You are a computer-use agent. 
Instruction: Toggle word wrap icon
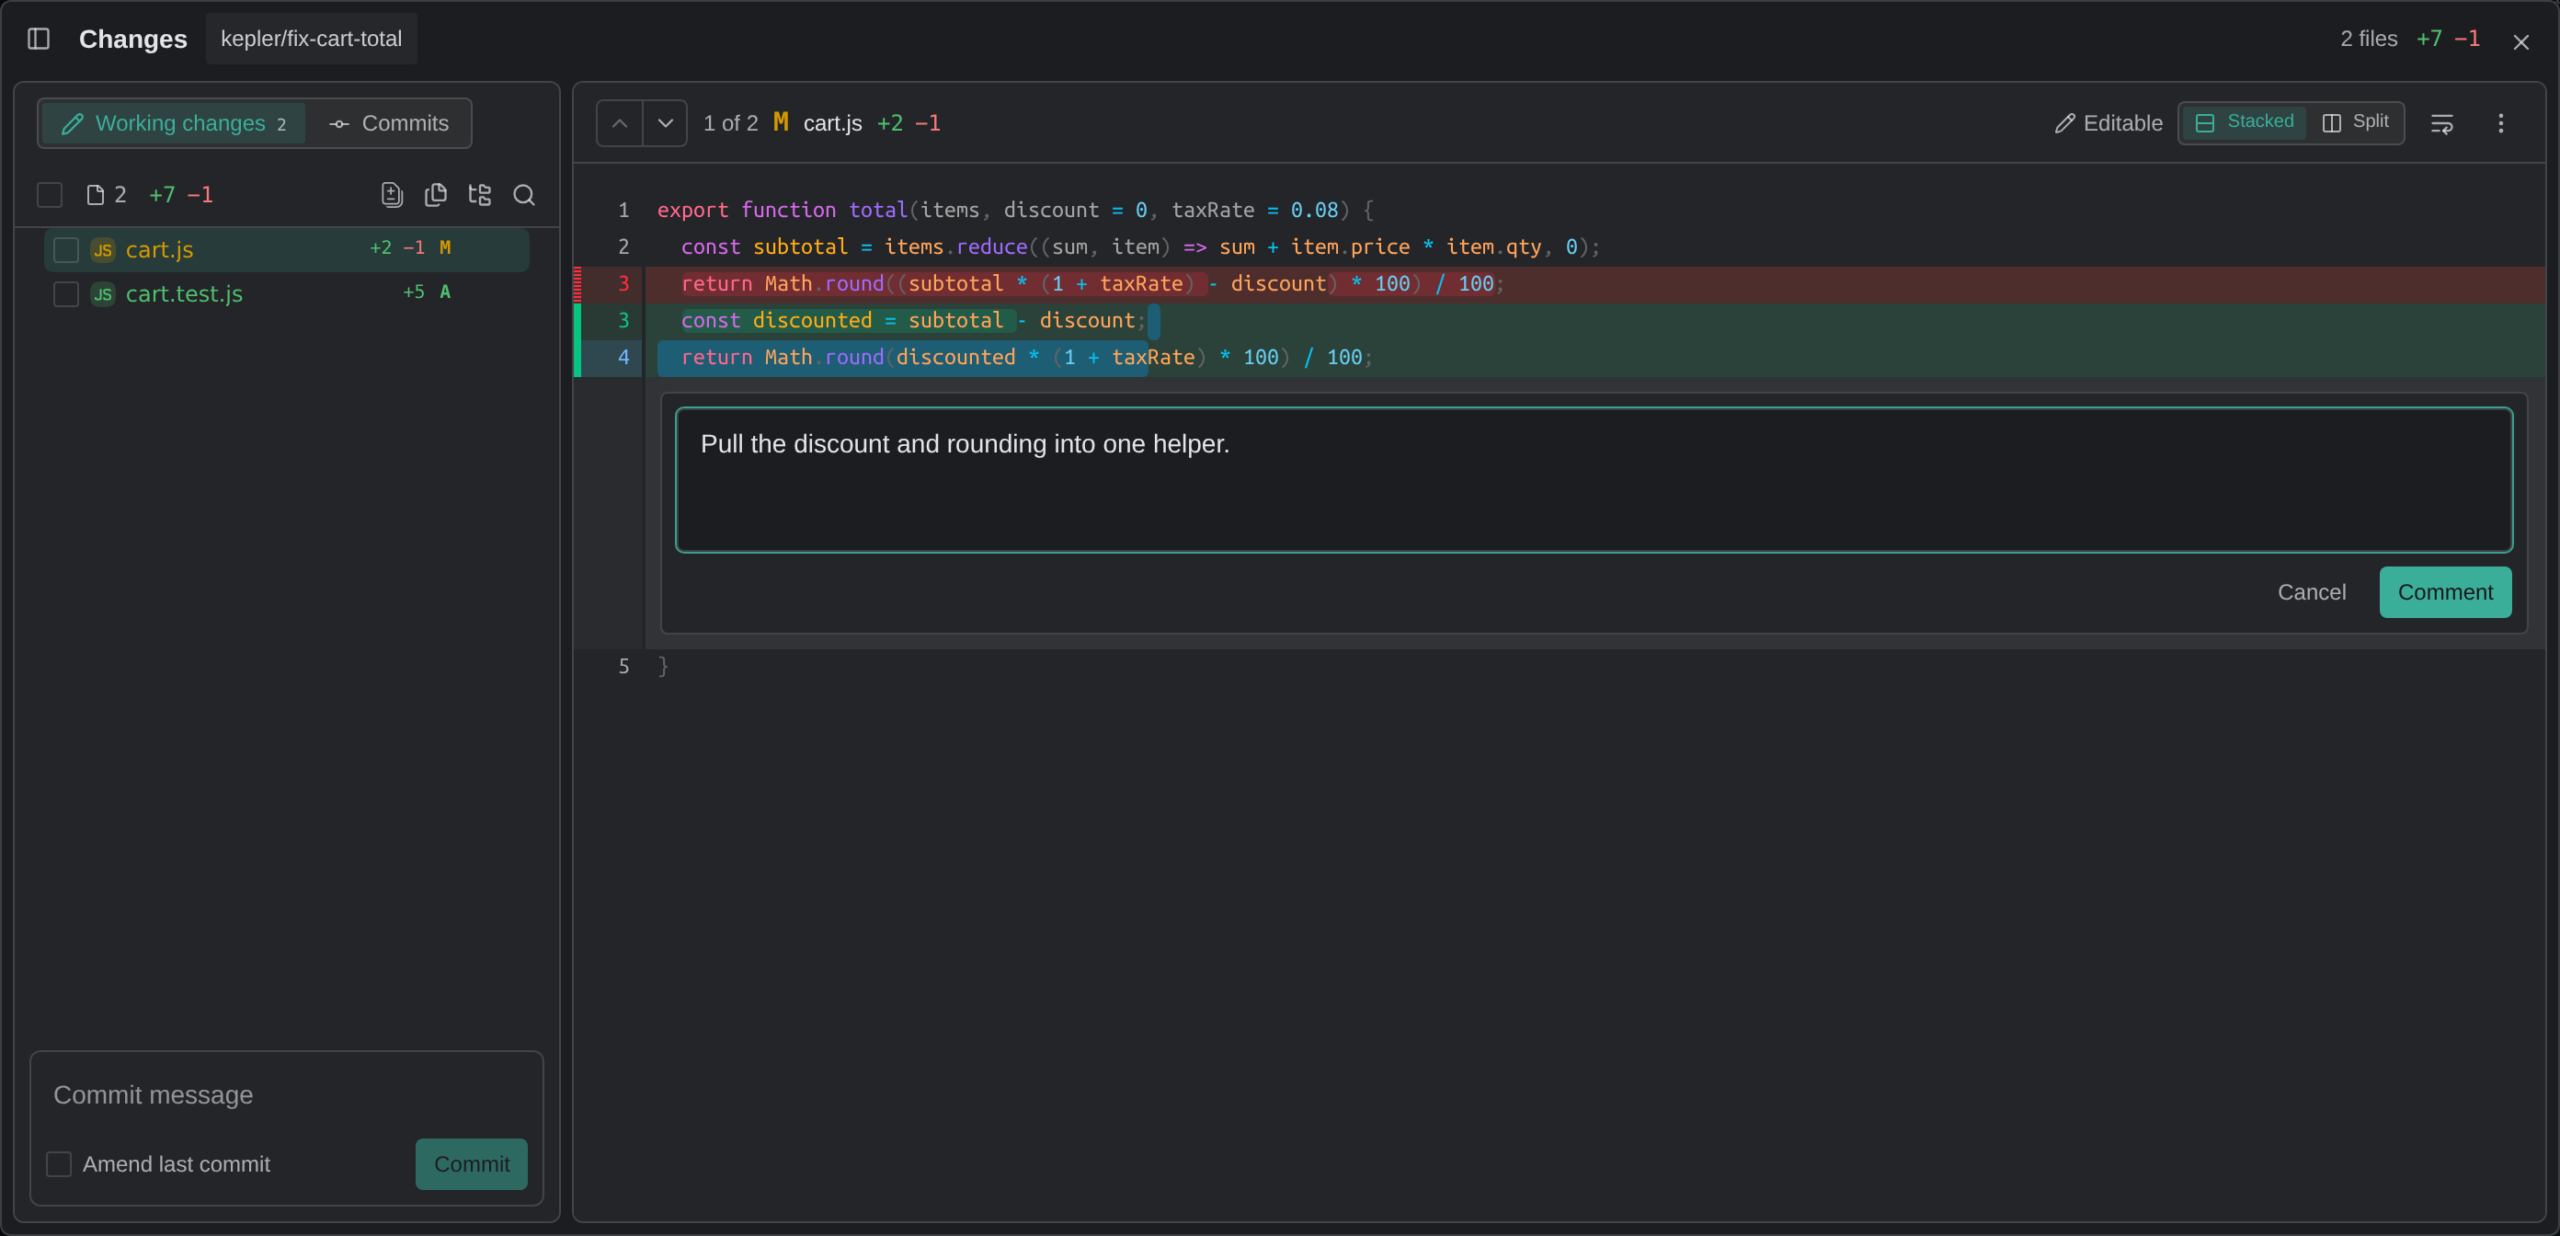[2442, 123]
